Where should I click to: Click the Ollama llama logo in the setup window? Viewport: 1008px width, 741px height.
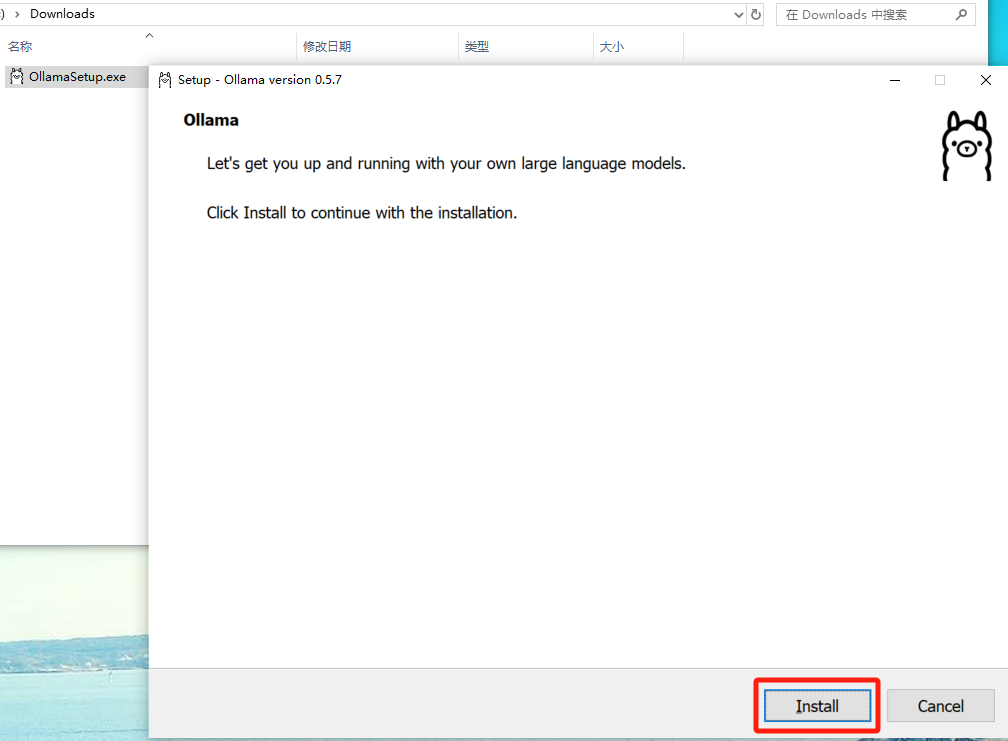tap(966, 146)
